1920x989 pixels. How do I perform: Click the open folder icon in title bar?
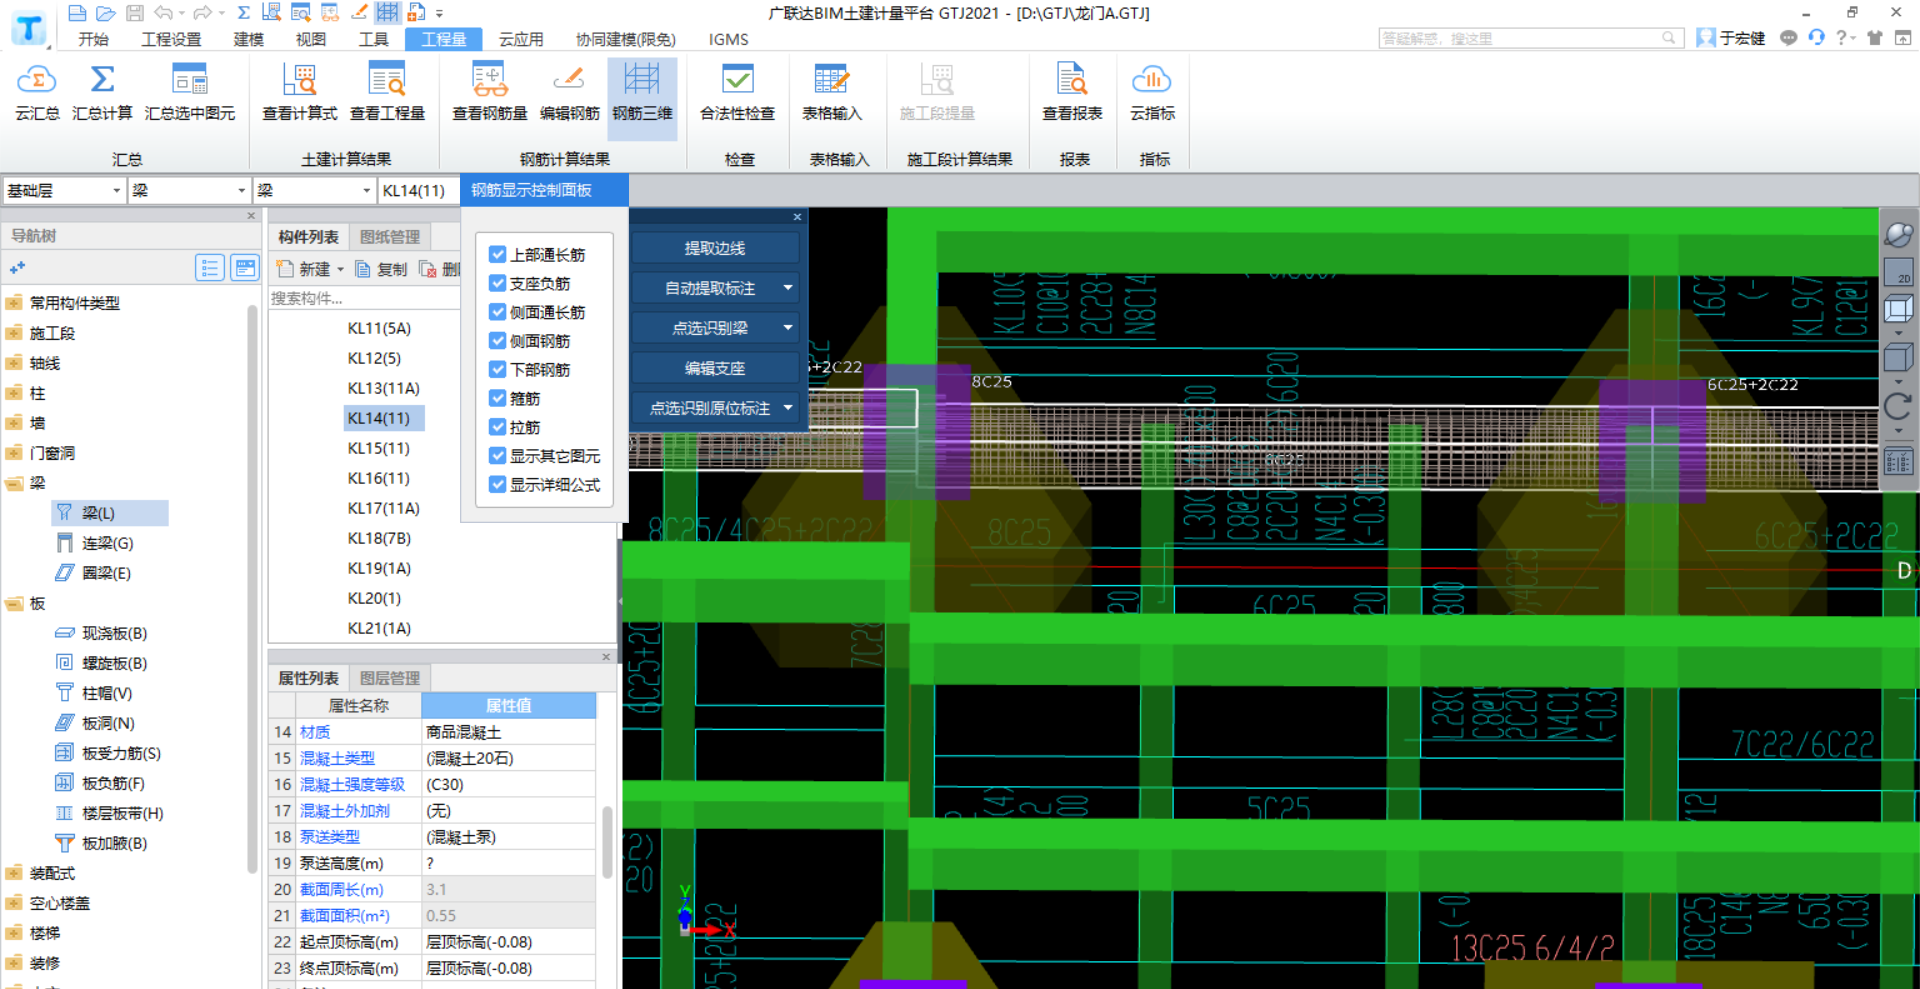tap(106, 13)
